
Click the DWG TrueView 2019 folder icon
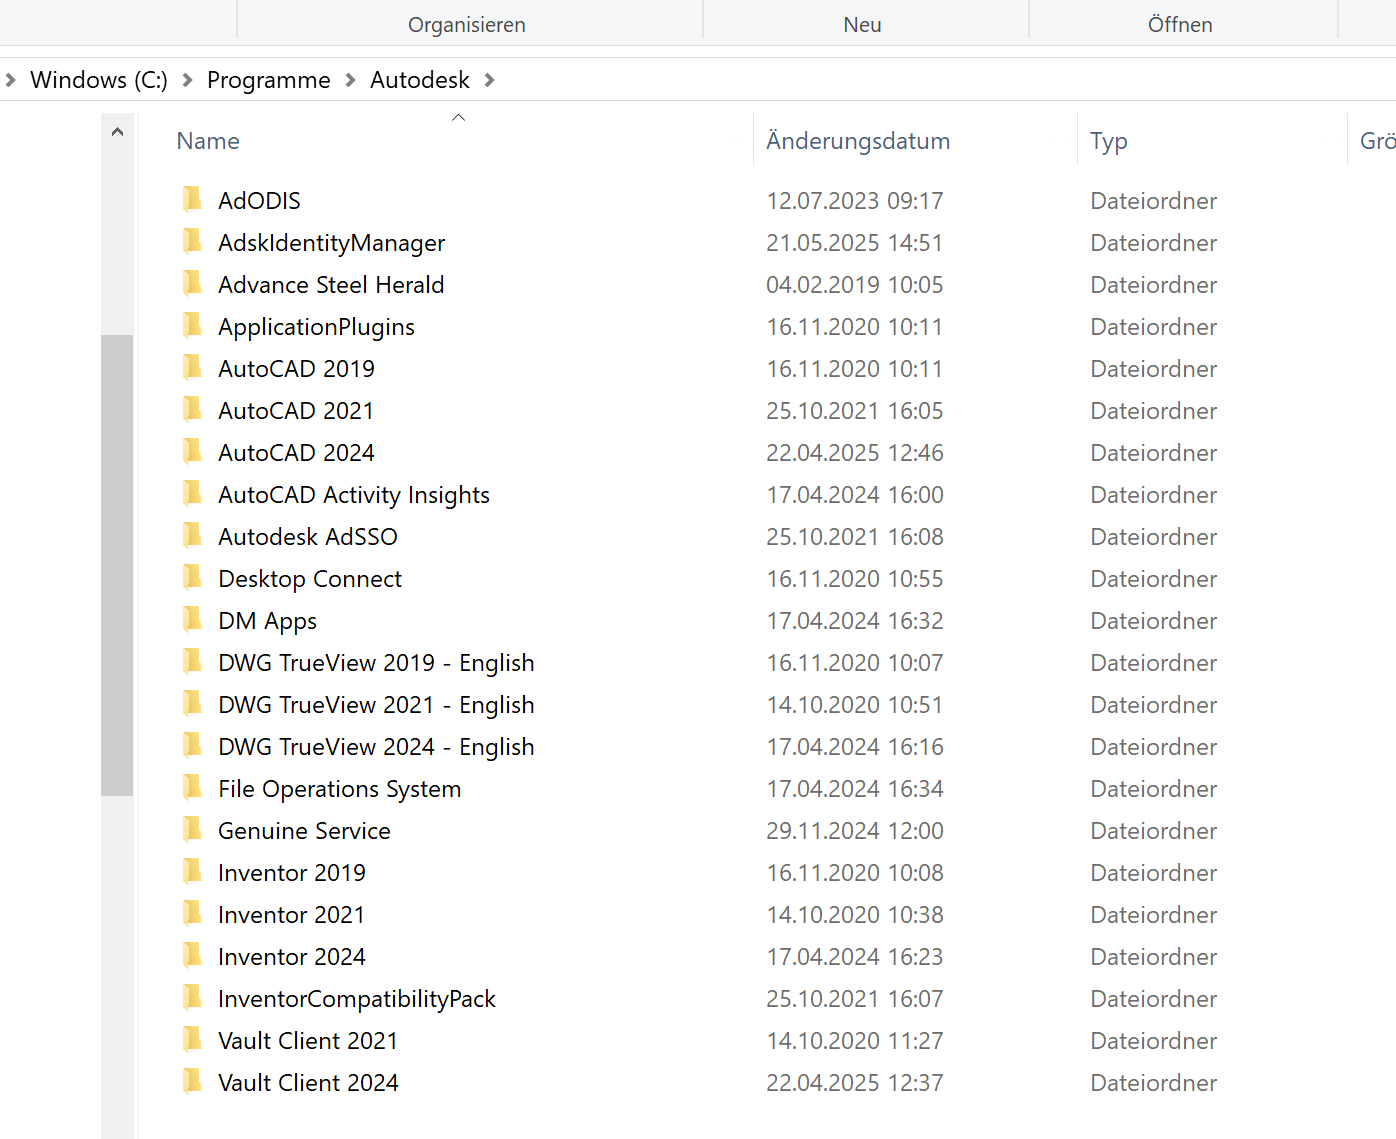[x=192, y=661]
